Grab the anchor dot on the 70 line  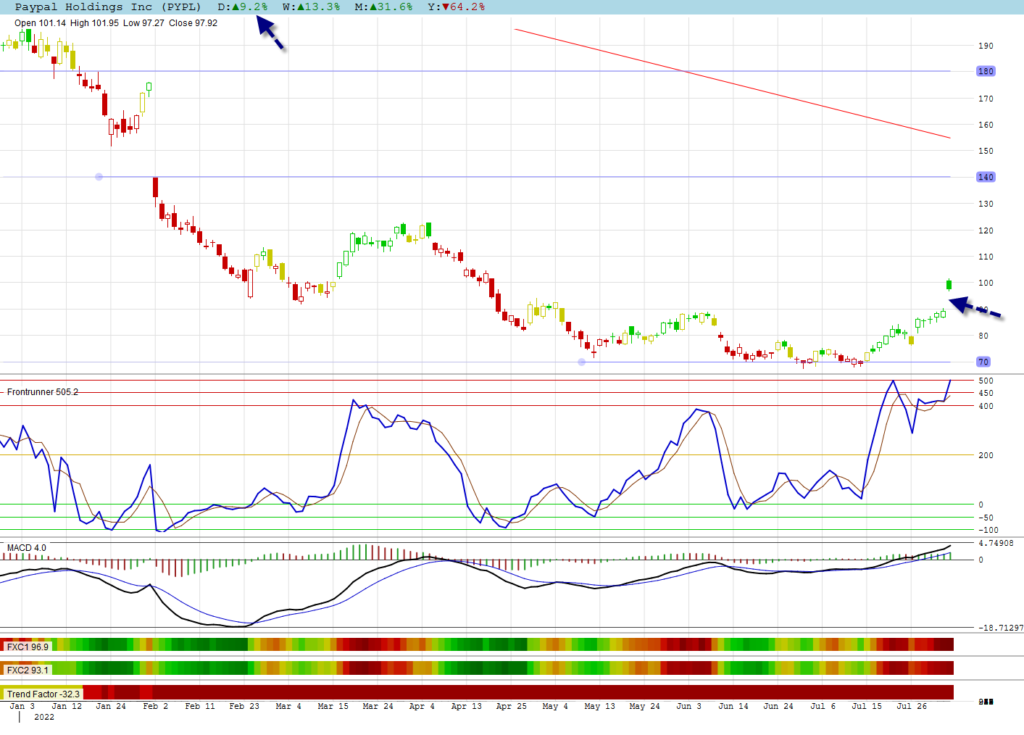pyautogui.click(x=582, y=362)
